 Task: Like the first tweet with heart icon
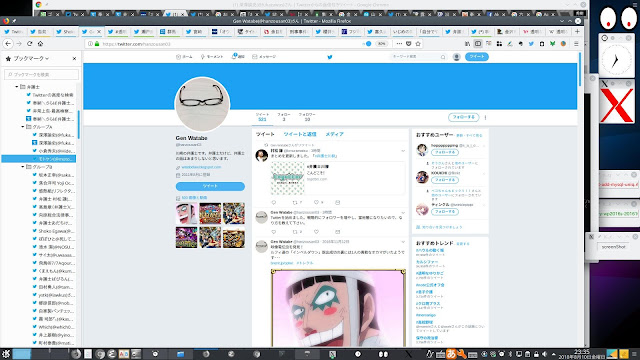click(x=316, y=202)
